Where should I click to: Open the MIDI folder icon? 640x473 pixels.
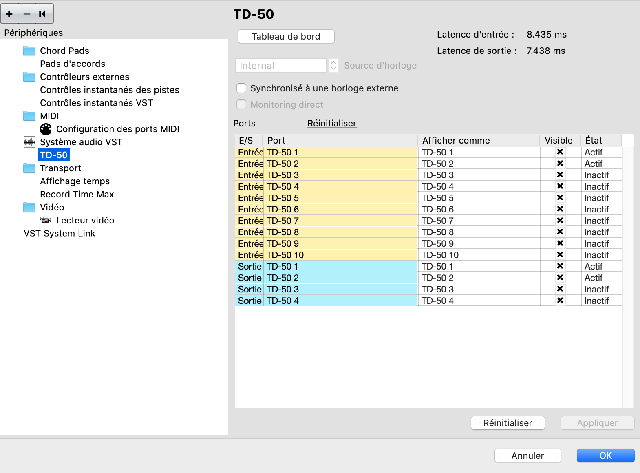click(x=29, y=116)
